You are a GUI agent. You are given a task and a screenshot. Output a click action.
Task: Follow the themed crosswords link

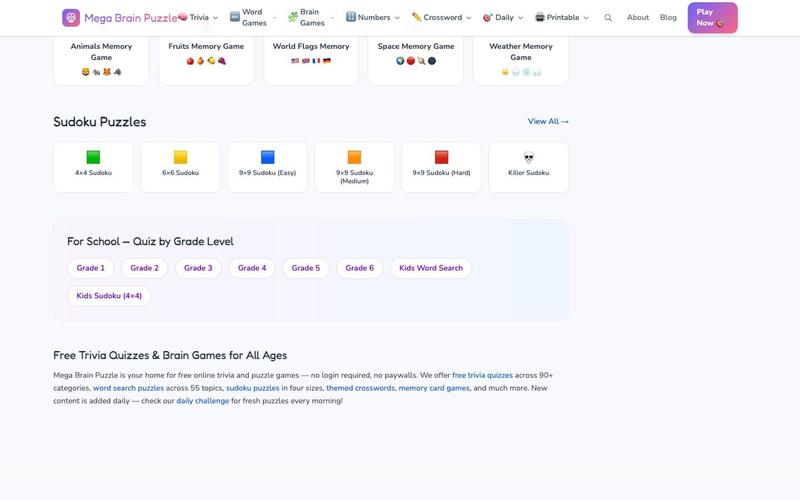pos(360,388)
